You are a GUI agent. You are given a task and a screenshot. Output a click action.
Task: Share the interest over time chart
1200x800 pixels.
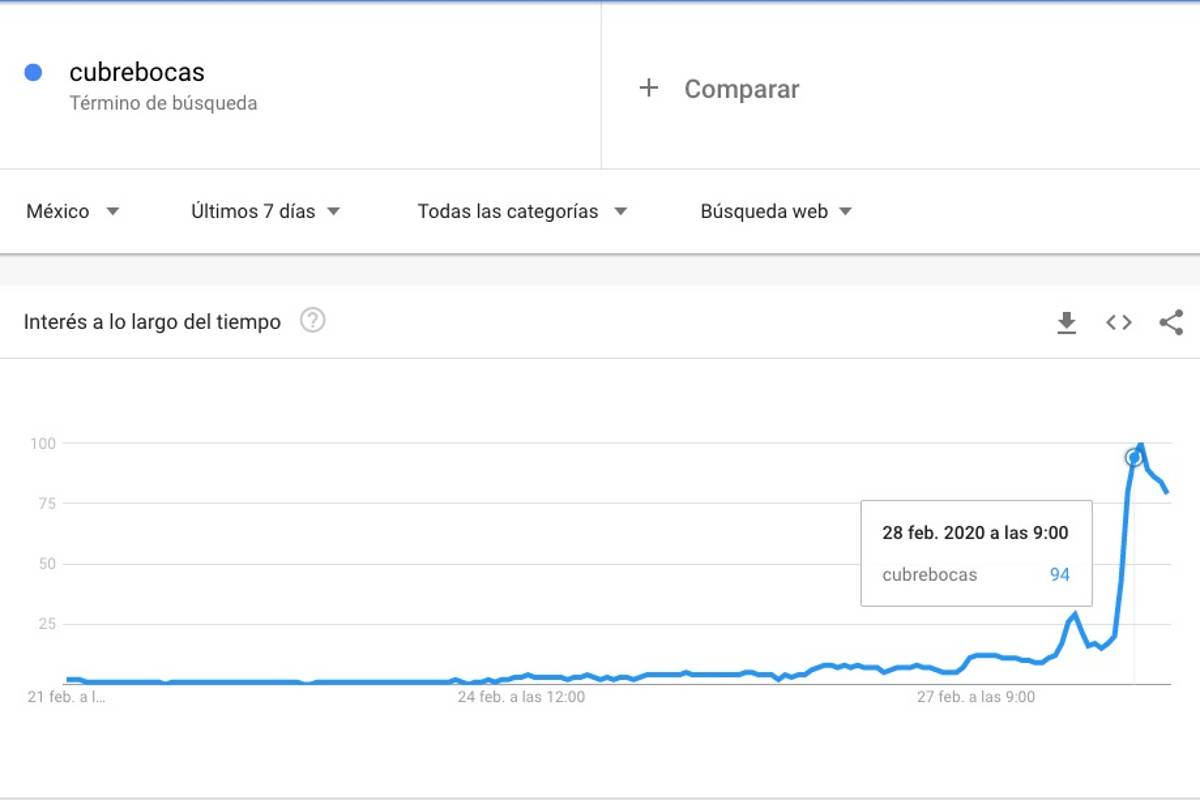pyautogui.click(x=1169, y=322)
